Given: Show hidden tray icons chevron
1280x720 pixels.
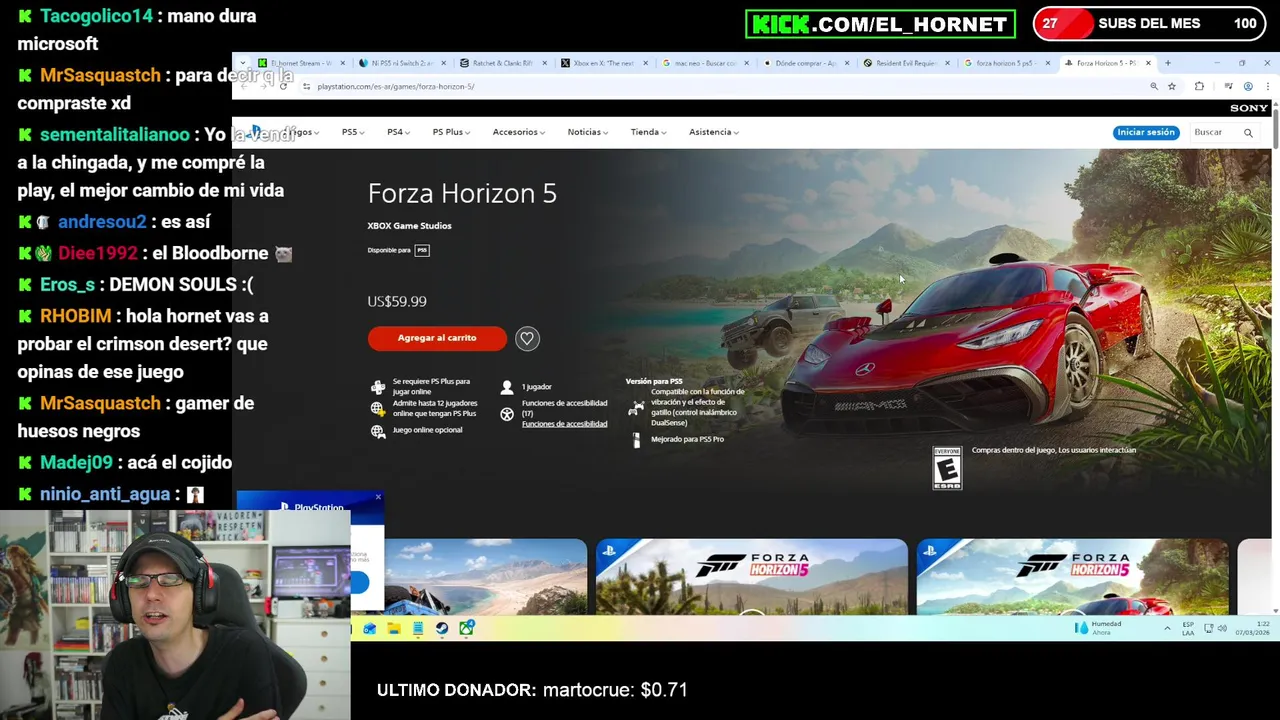Looking at the screenshot, I should pos(1167,628).
